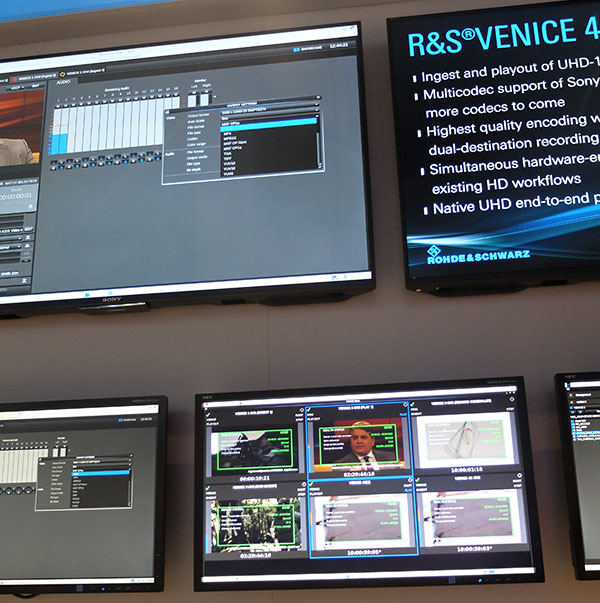600x603 pixels.
Task: Click SHOWCASE icon on Sony monitor header
Action: (x=297, y=50)
